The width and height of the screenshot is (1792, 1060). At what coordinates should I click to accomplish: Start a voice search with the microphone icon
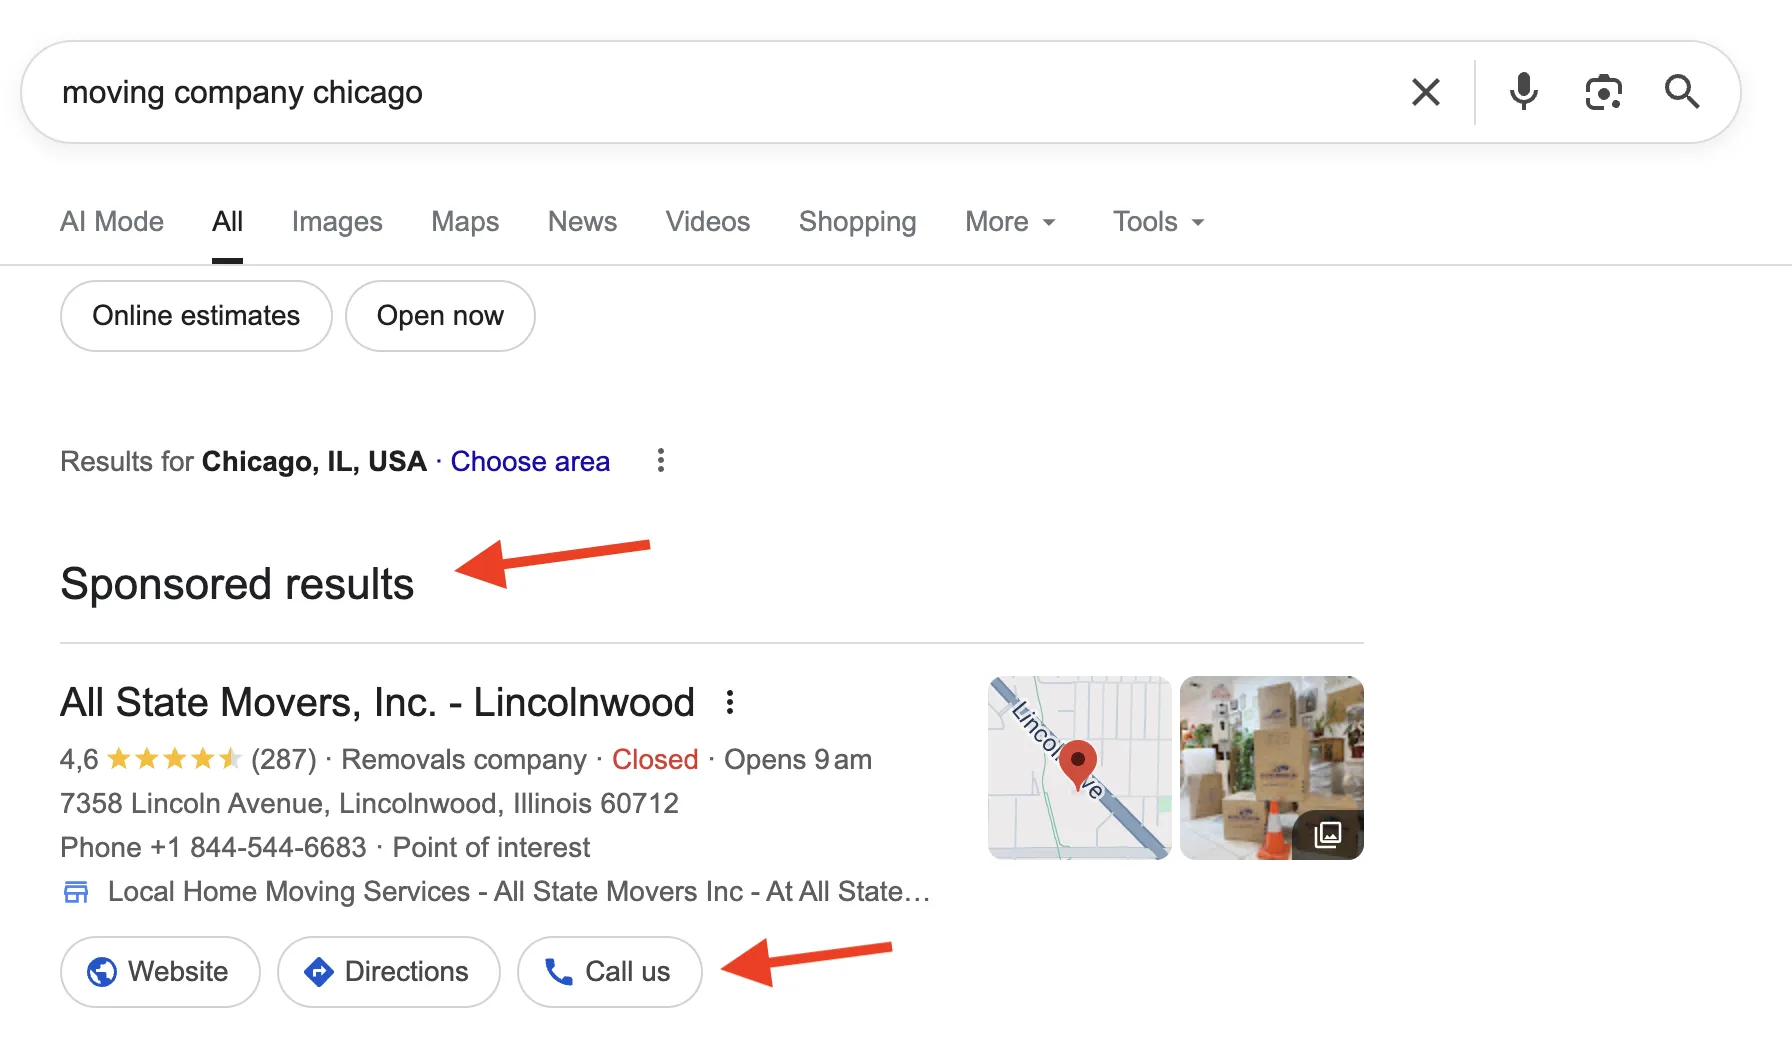click(1522, 91)
